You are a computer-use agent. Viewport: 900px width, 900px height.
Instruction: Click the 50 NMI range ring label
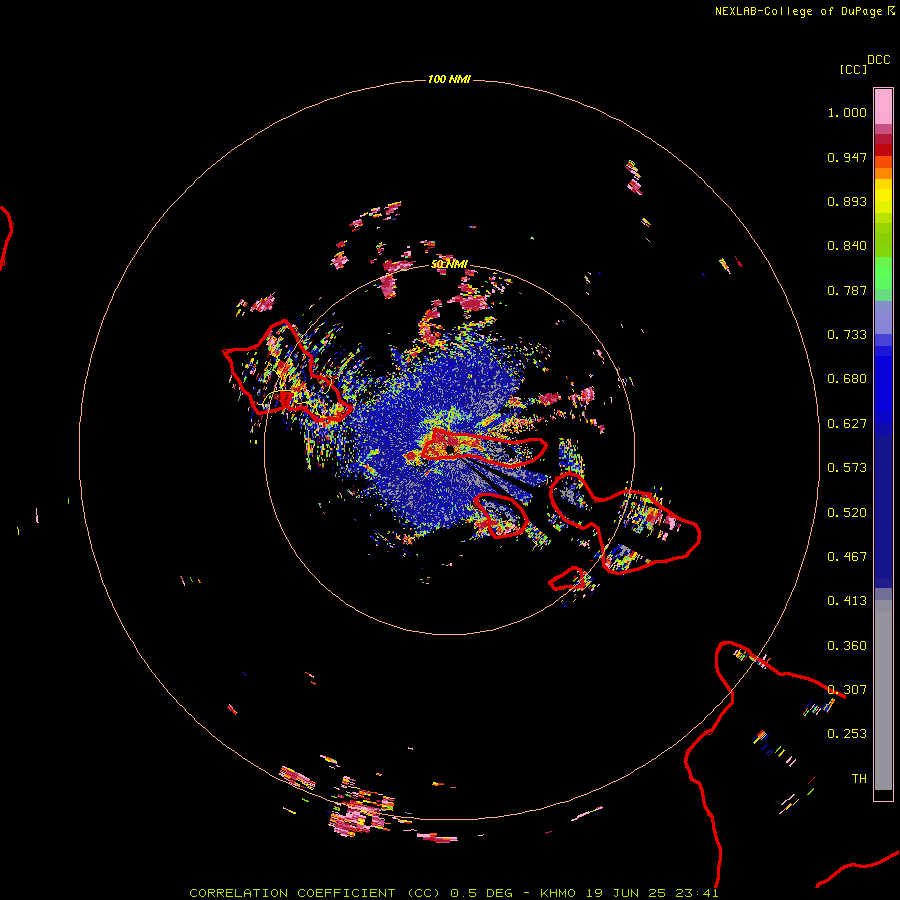pyautogui.click(x=449, y=264)
